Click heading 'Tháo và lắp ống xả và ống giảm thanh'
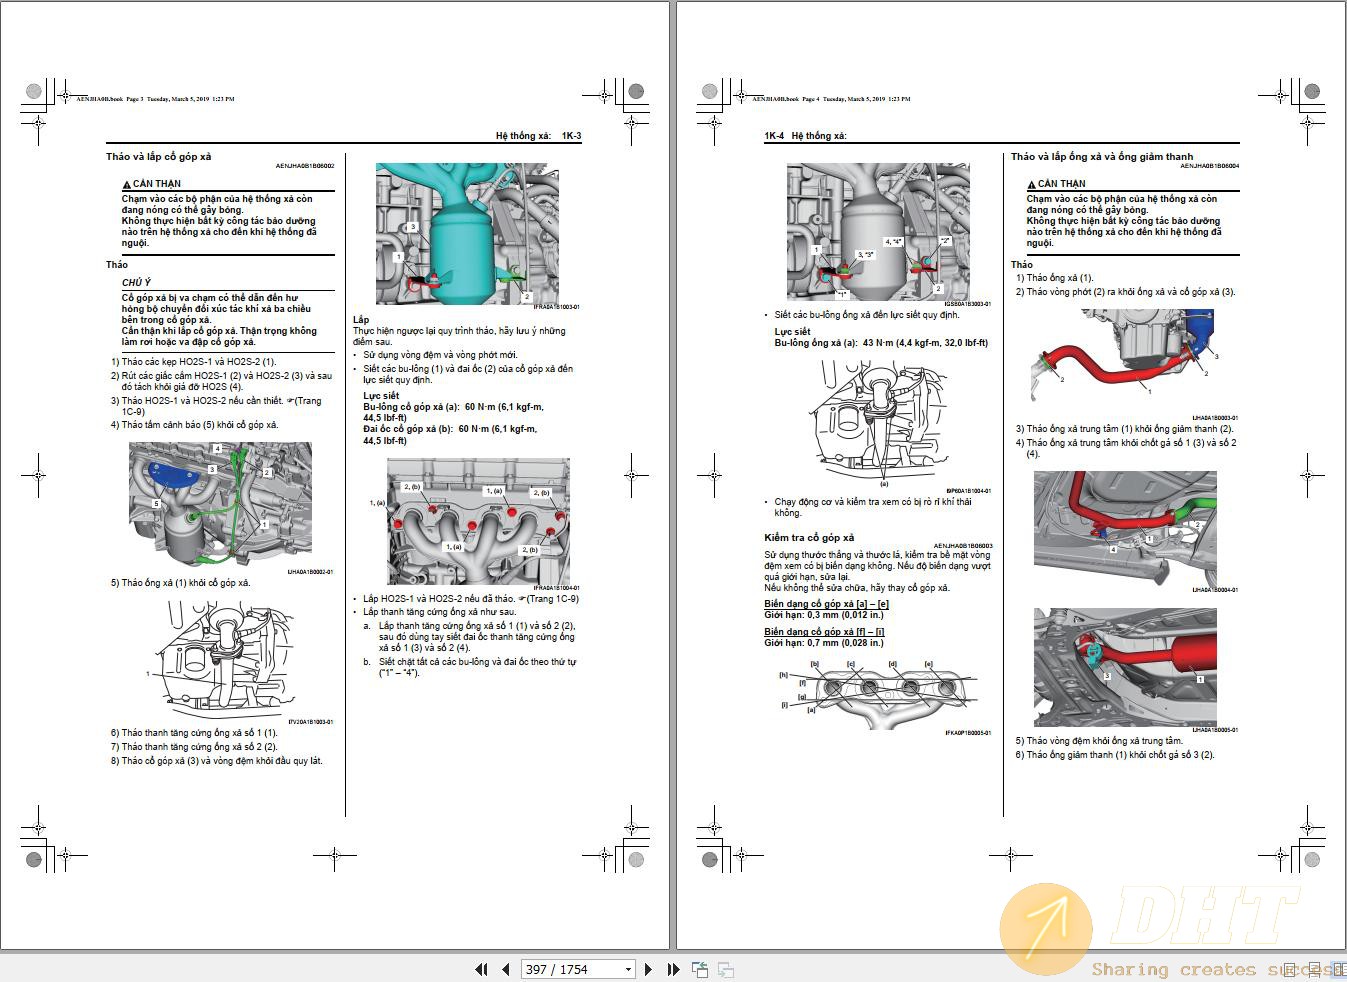This screenshot has height=982, width=1347. click(x=1102, y=156)
